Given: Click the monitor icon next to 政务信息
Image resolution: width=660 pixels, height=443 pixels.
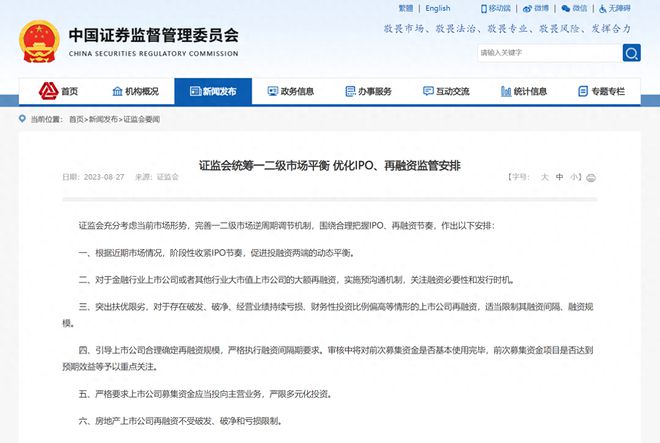Looking at the screenshot, I should tap(273, 91).
